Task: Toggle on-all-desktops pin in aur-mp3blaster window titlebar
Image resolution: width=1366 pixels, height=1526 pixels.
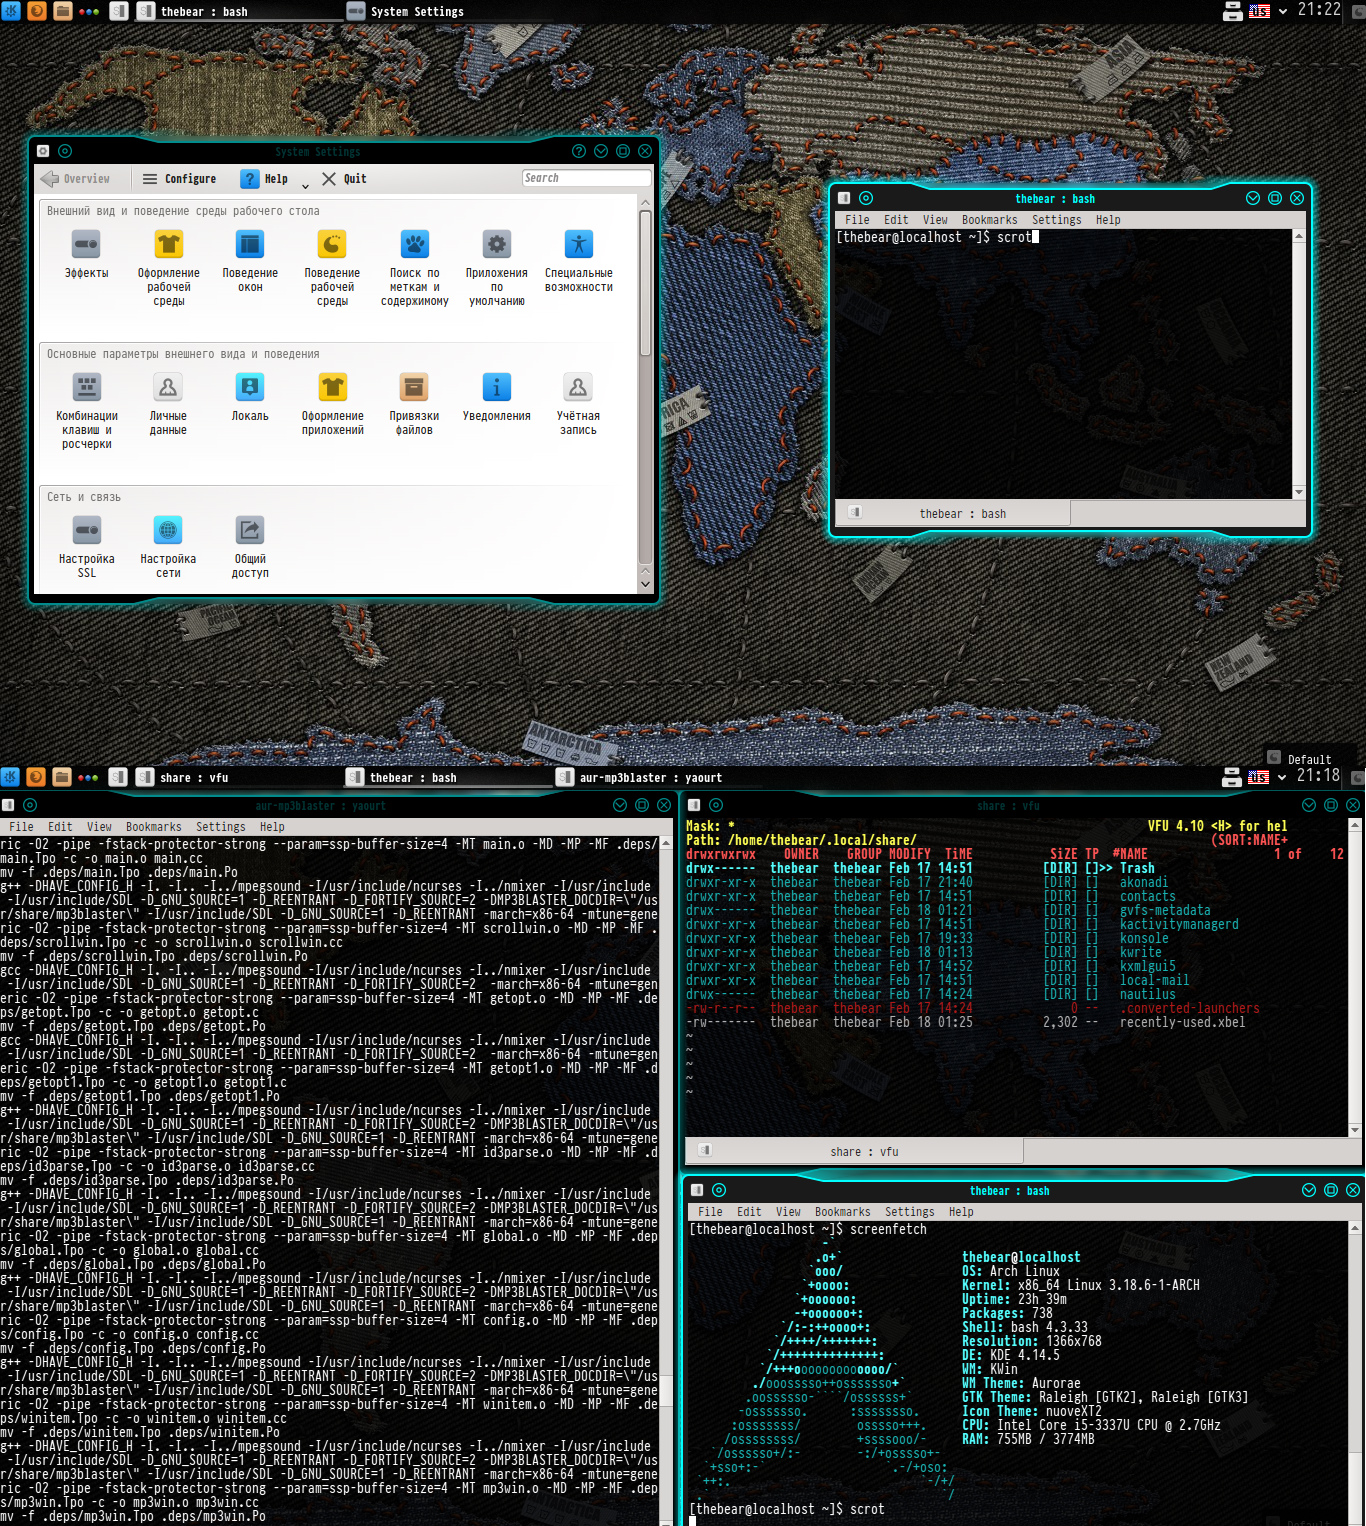Action: [x=30, y=805]
